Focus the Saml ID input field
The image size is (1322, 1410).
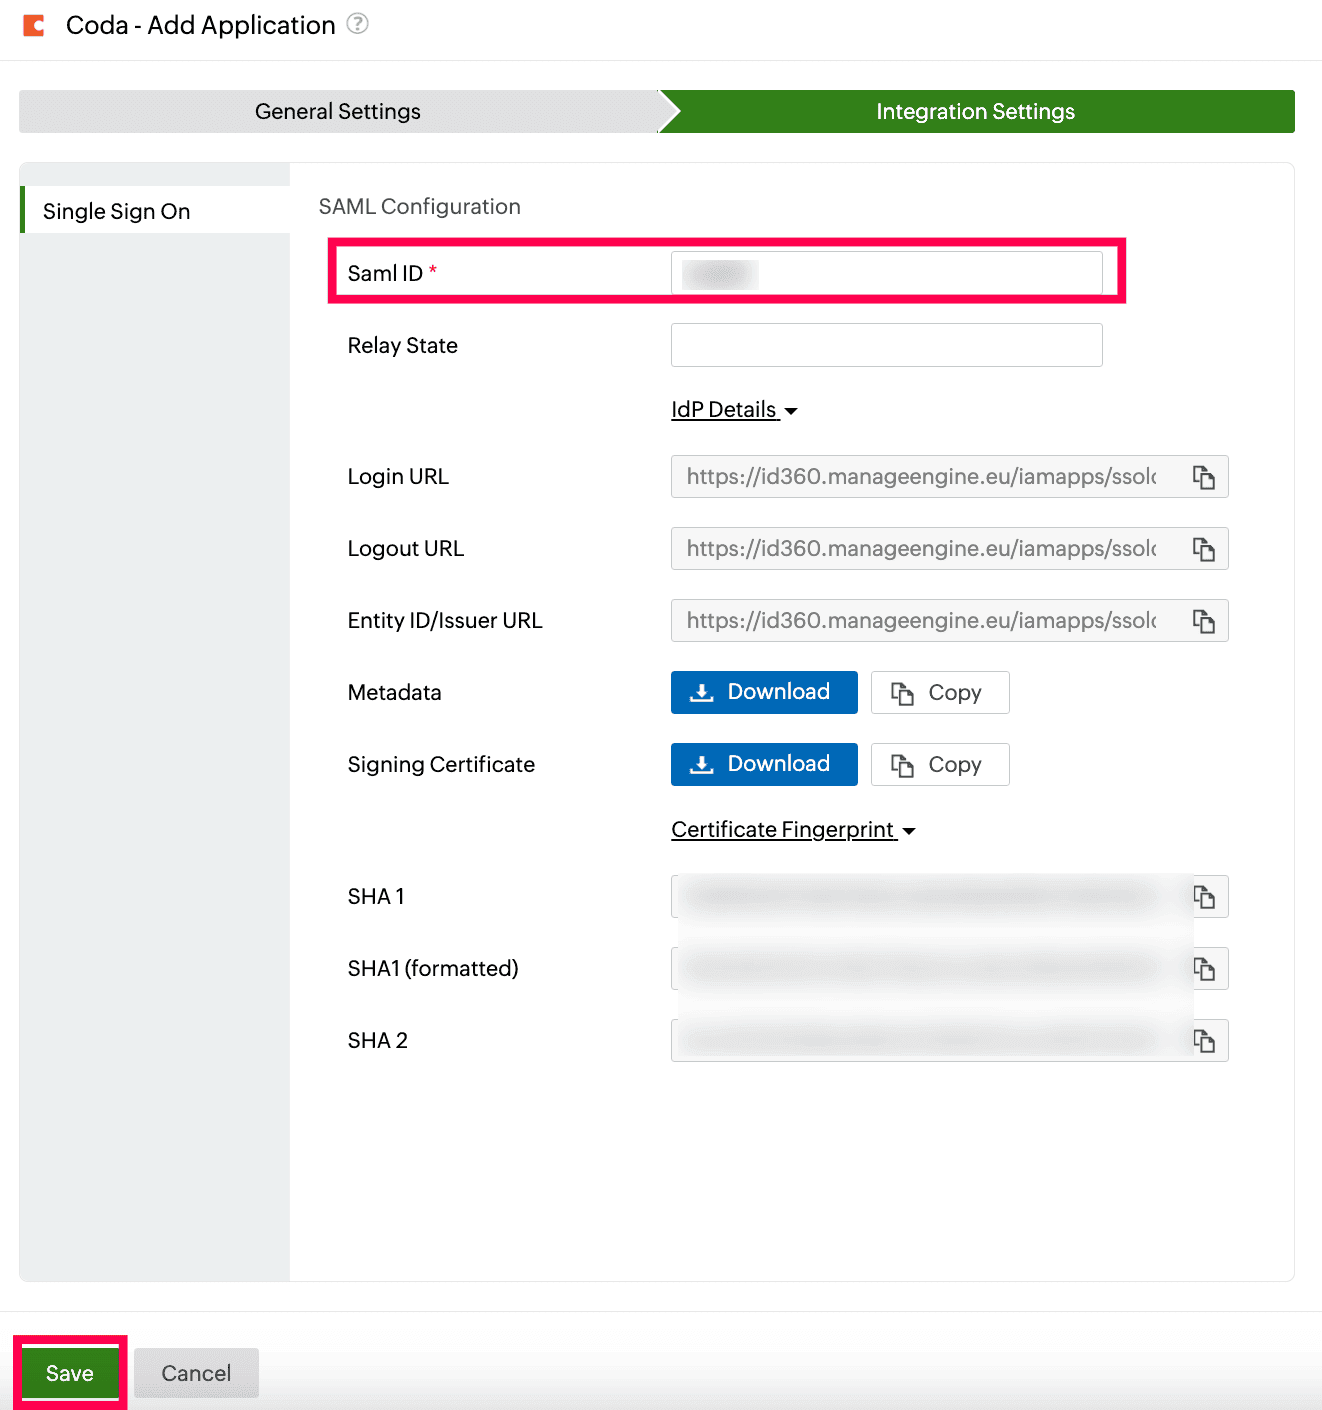886,273
